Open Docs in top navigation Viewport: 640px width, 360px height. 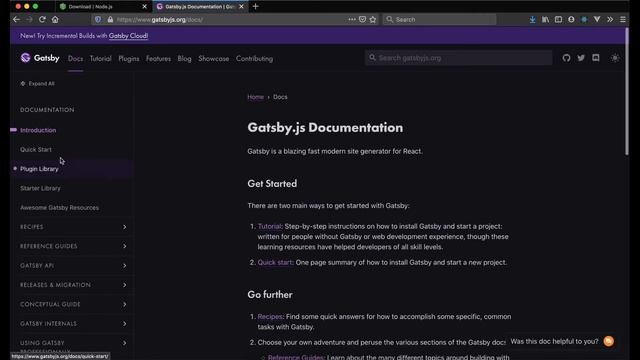tap(76, 59)
